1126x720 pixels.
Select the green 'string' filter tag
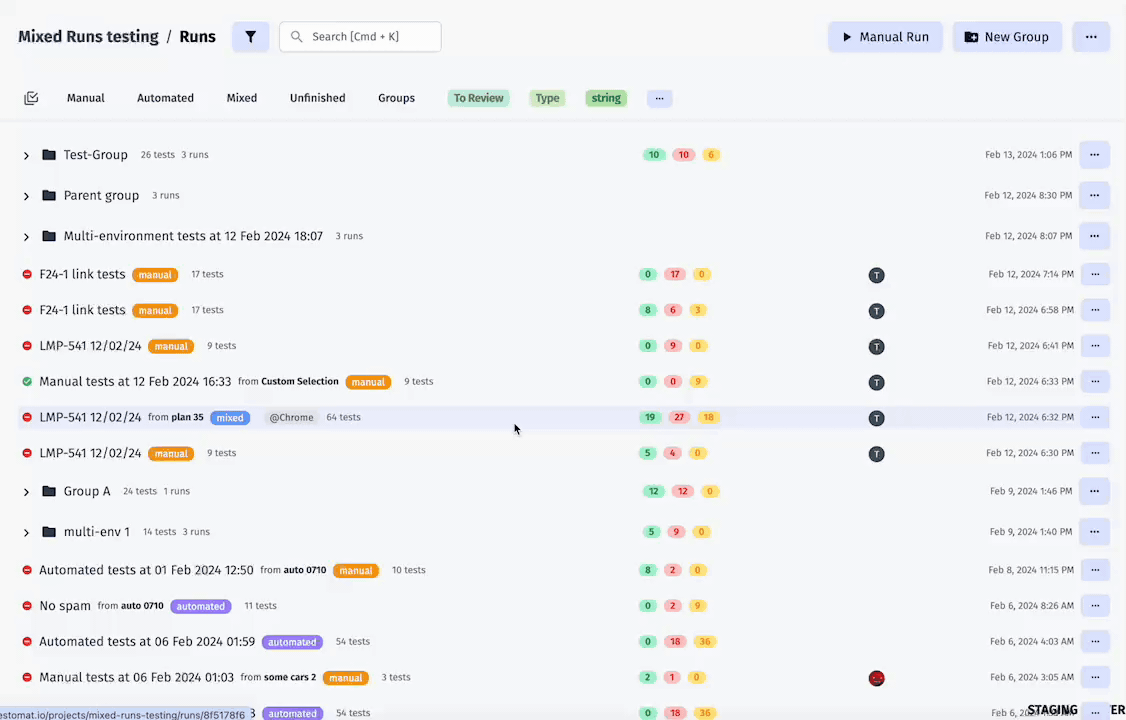[606, 98]
